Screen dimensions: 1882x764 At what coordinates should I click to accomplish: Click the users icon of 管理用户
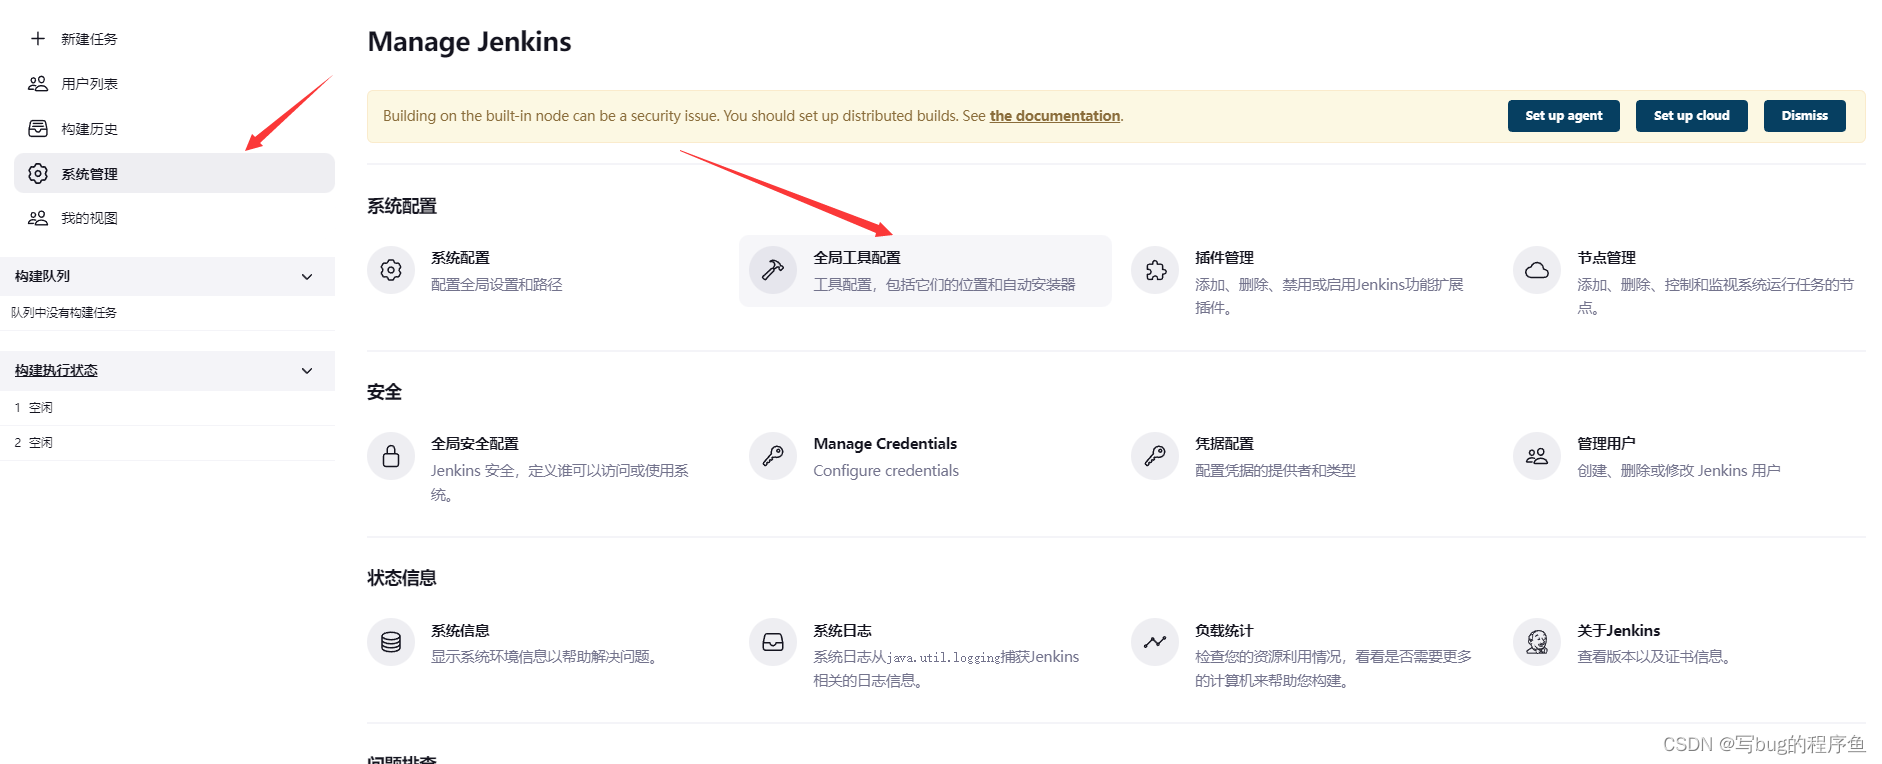coord(1537,456)
